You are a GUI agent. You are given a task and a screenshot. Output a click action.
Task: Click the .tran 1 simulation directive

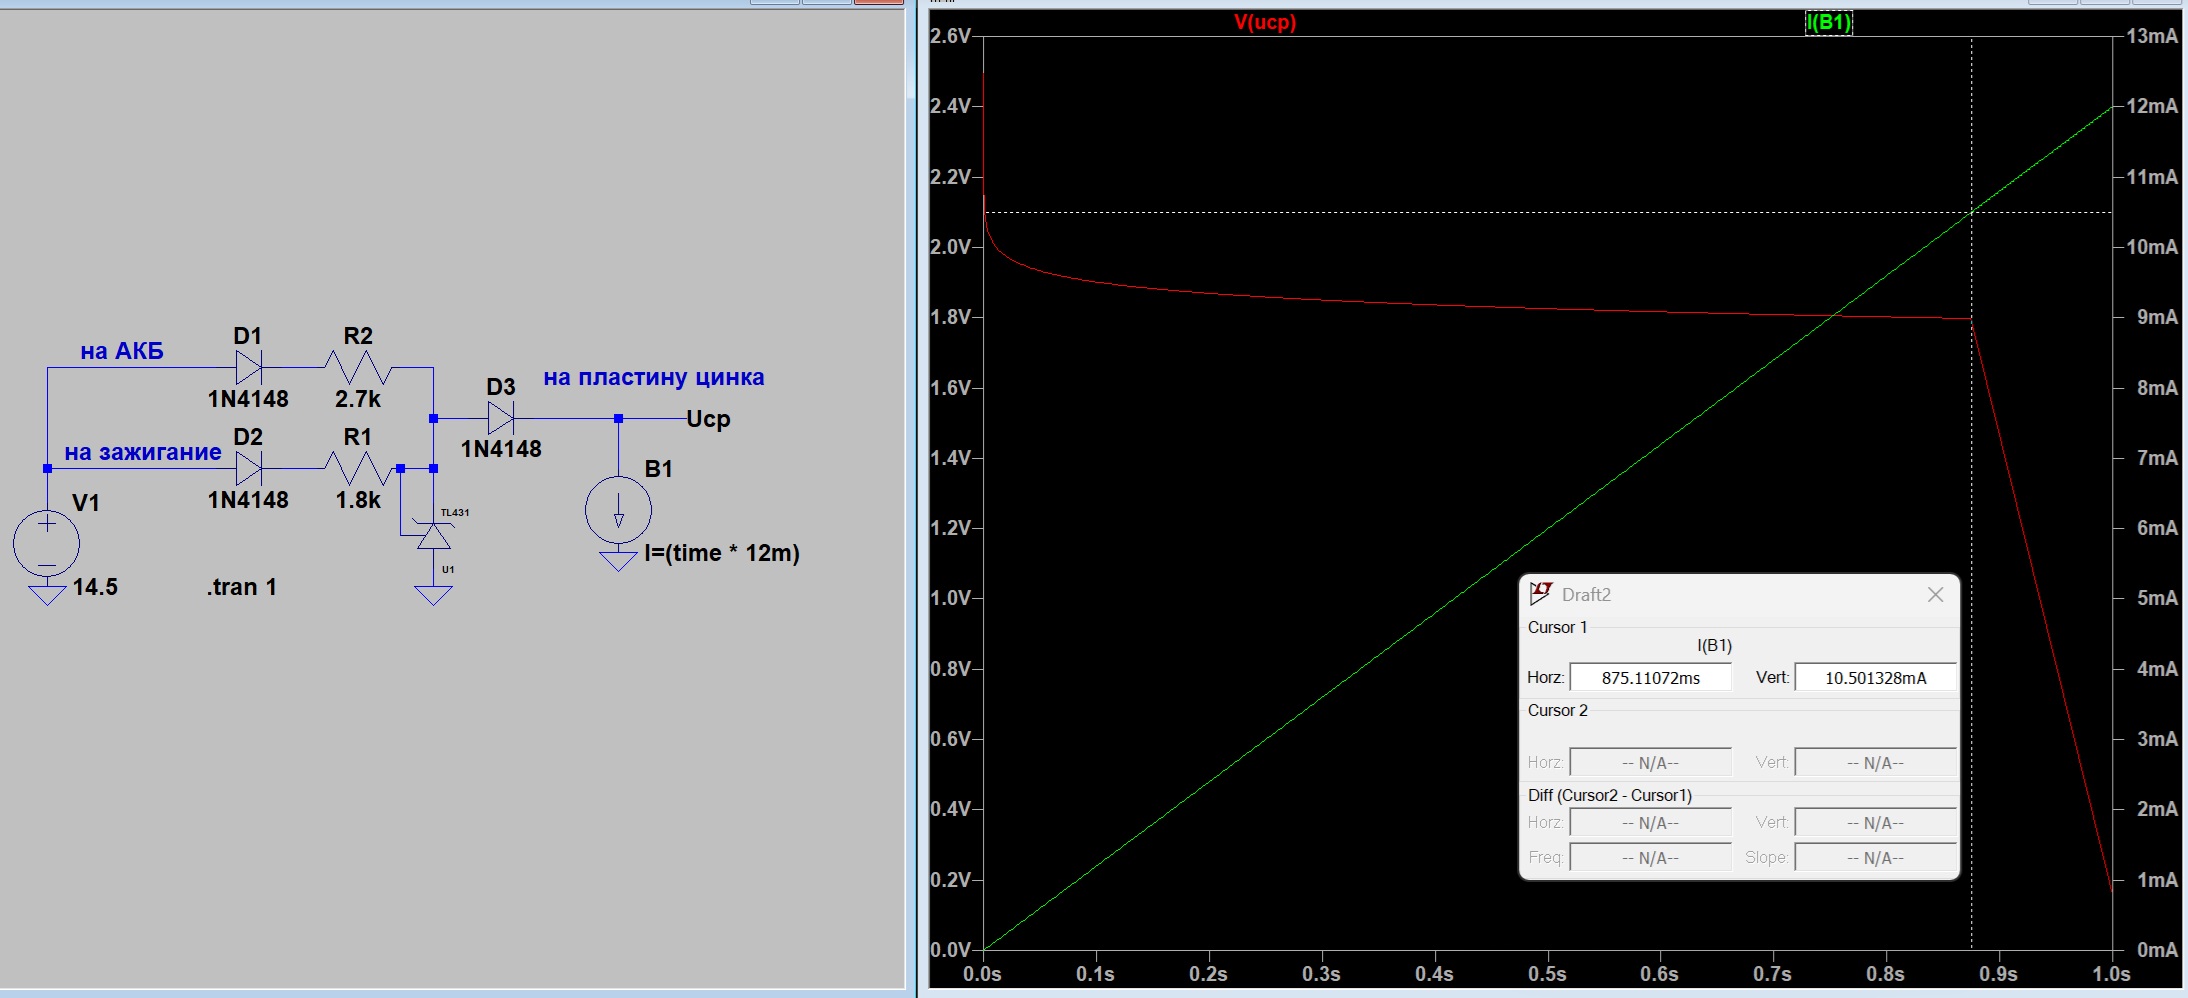[x=242, y=587]
